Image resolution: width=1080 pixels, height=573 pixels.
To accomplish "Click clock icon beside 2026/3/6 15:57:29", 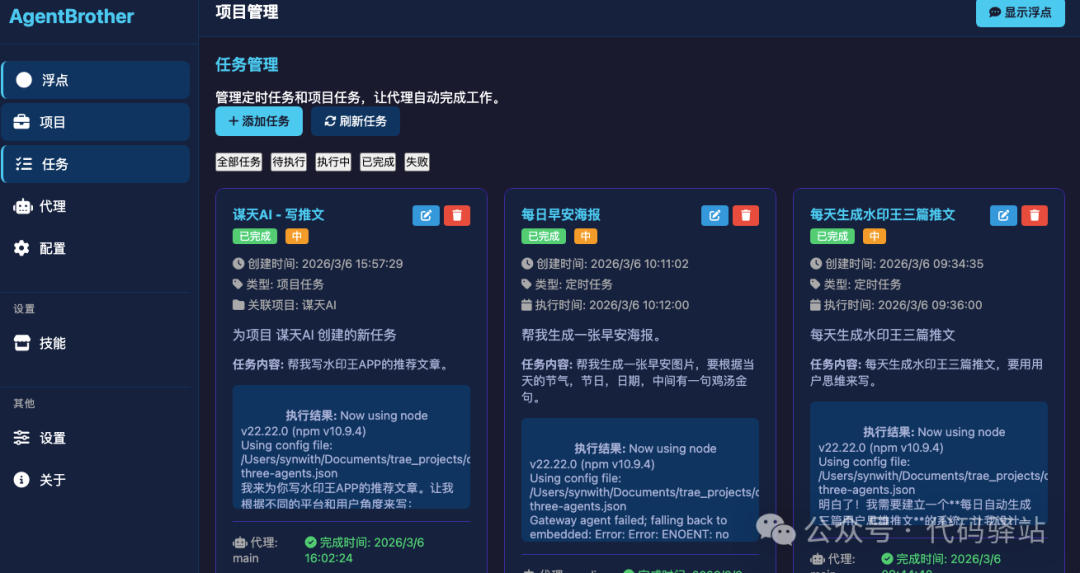I will [238, 263].
